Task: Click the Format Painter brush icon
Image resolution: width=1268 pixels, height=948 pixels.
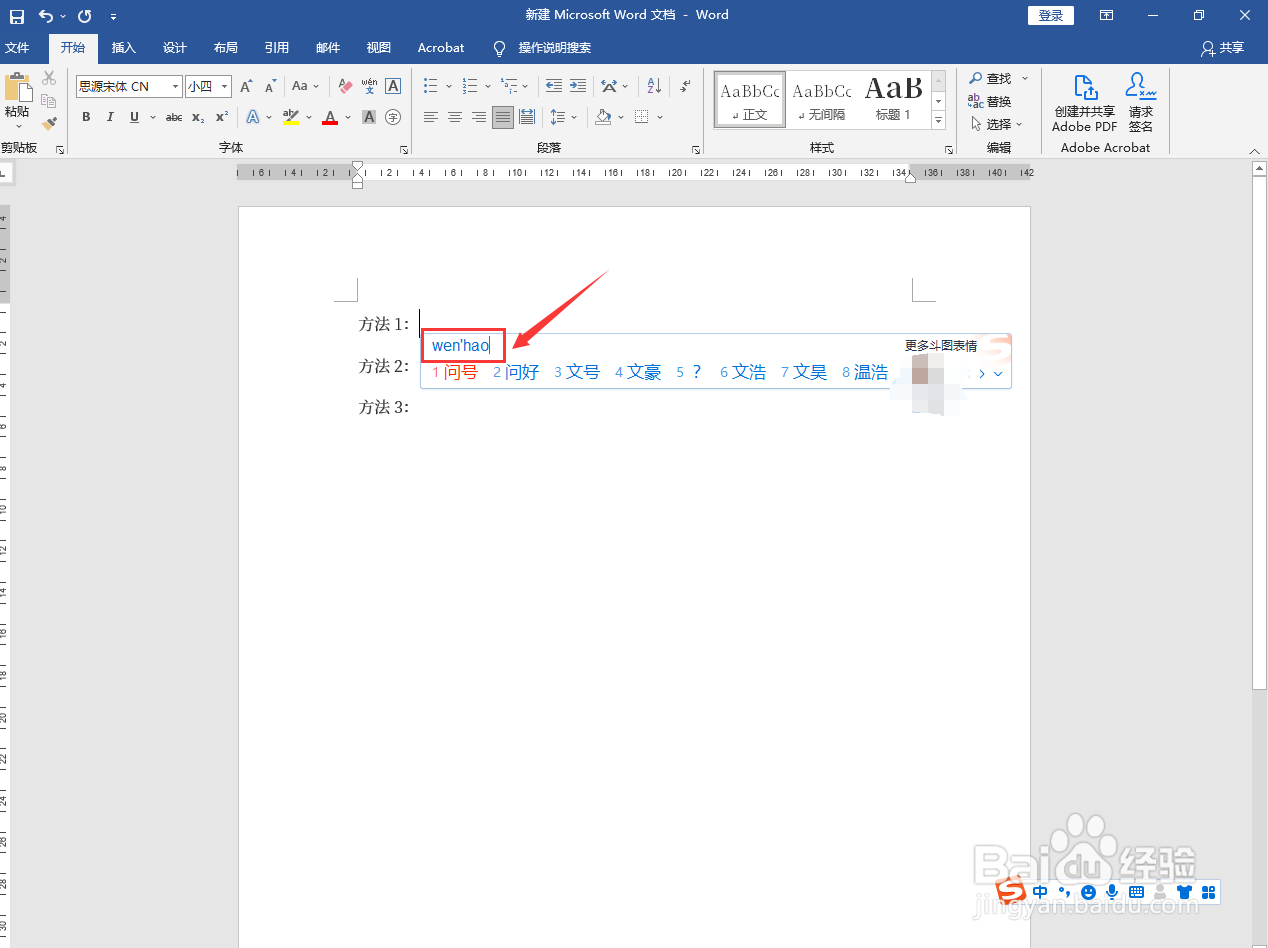Action: coord(49,123)
